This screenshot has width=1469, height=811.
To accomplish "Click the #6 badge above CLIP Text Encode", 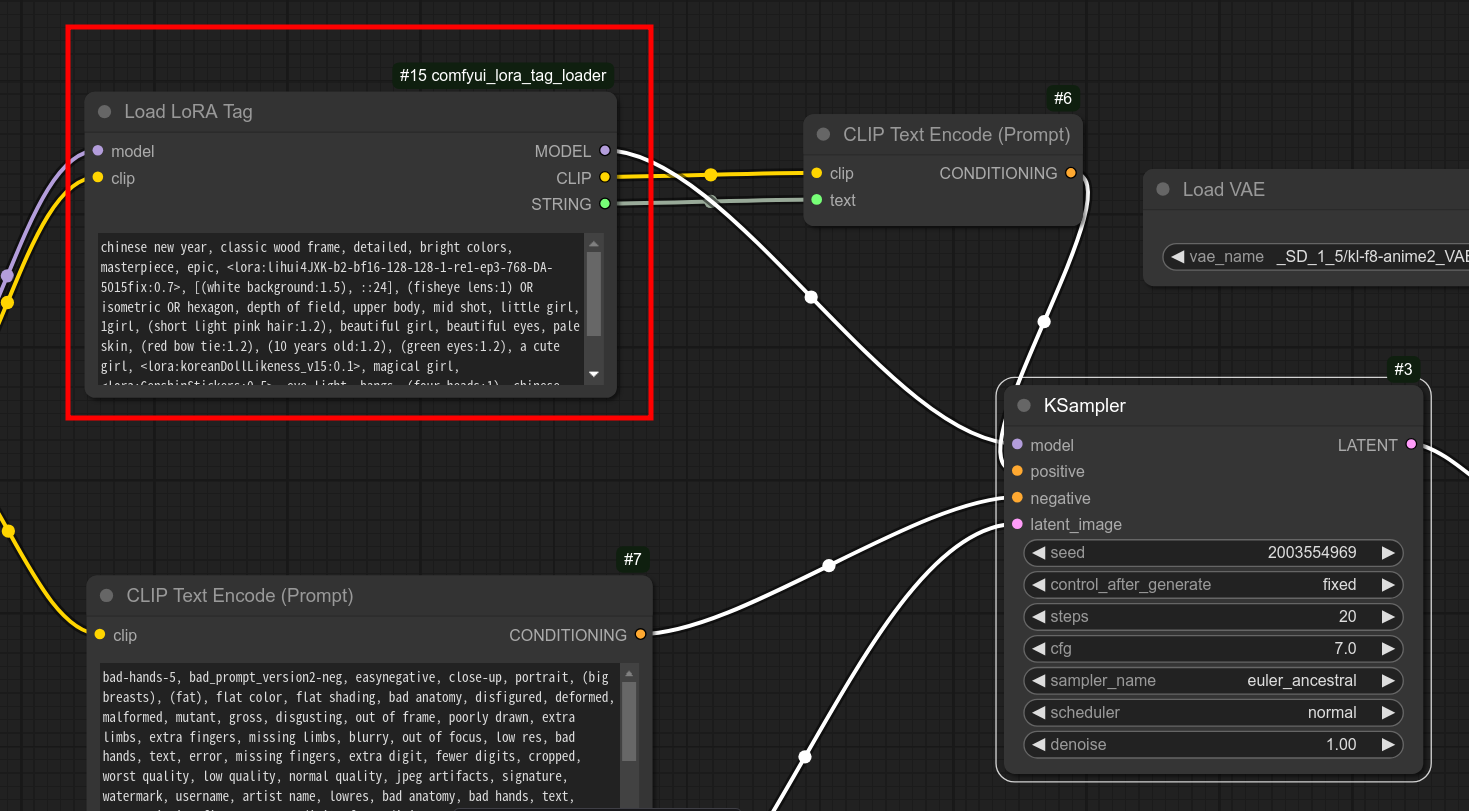I will point(1063,98).
